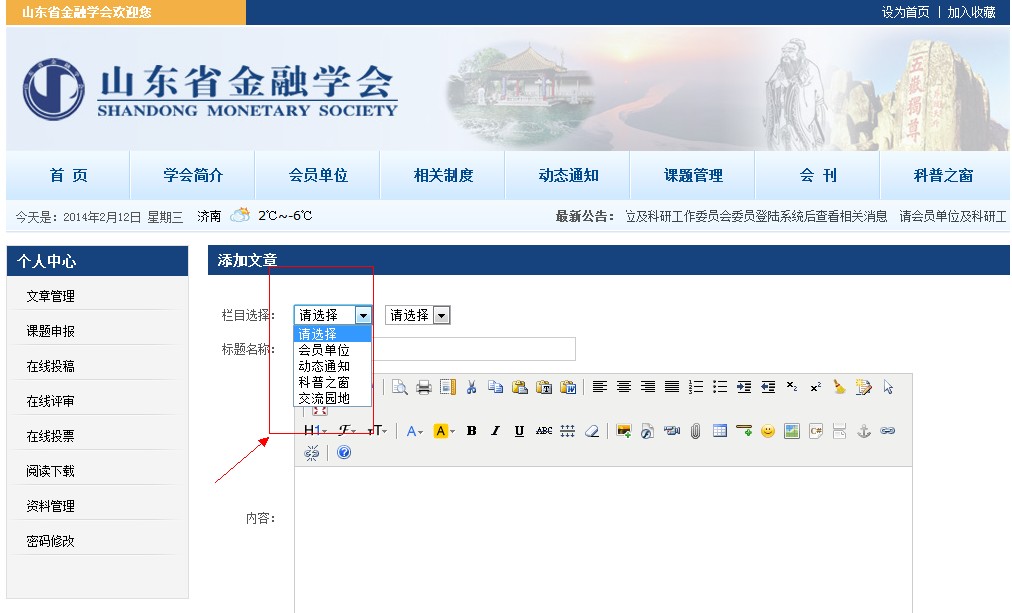
Task: Toggle bold formatting
Action: [x=472, y=431]
